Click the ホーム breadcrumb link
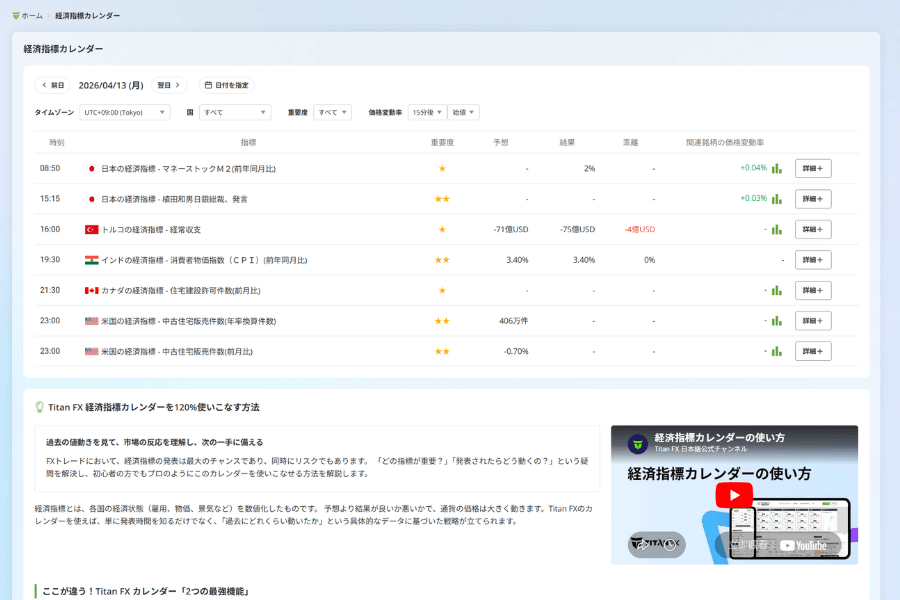The image size is (900, 600). point(32,15)
